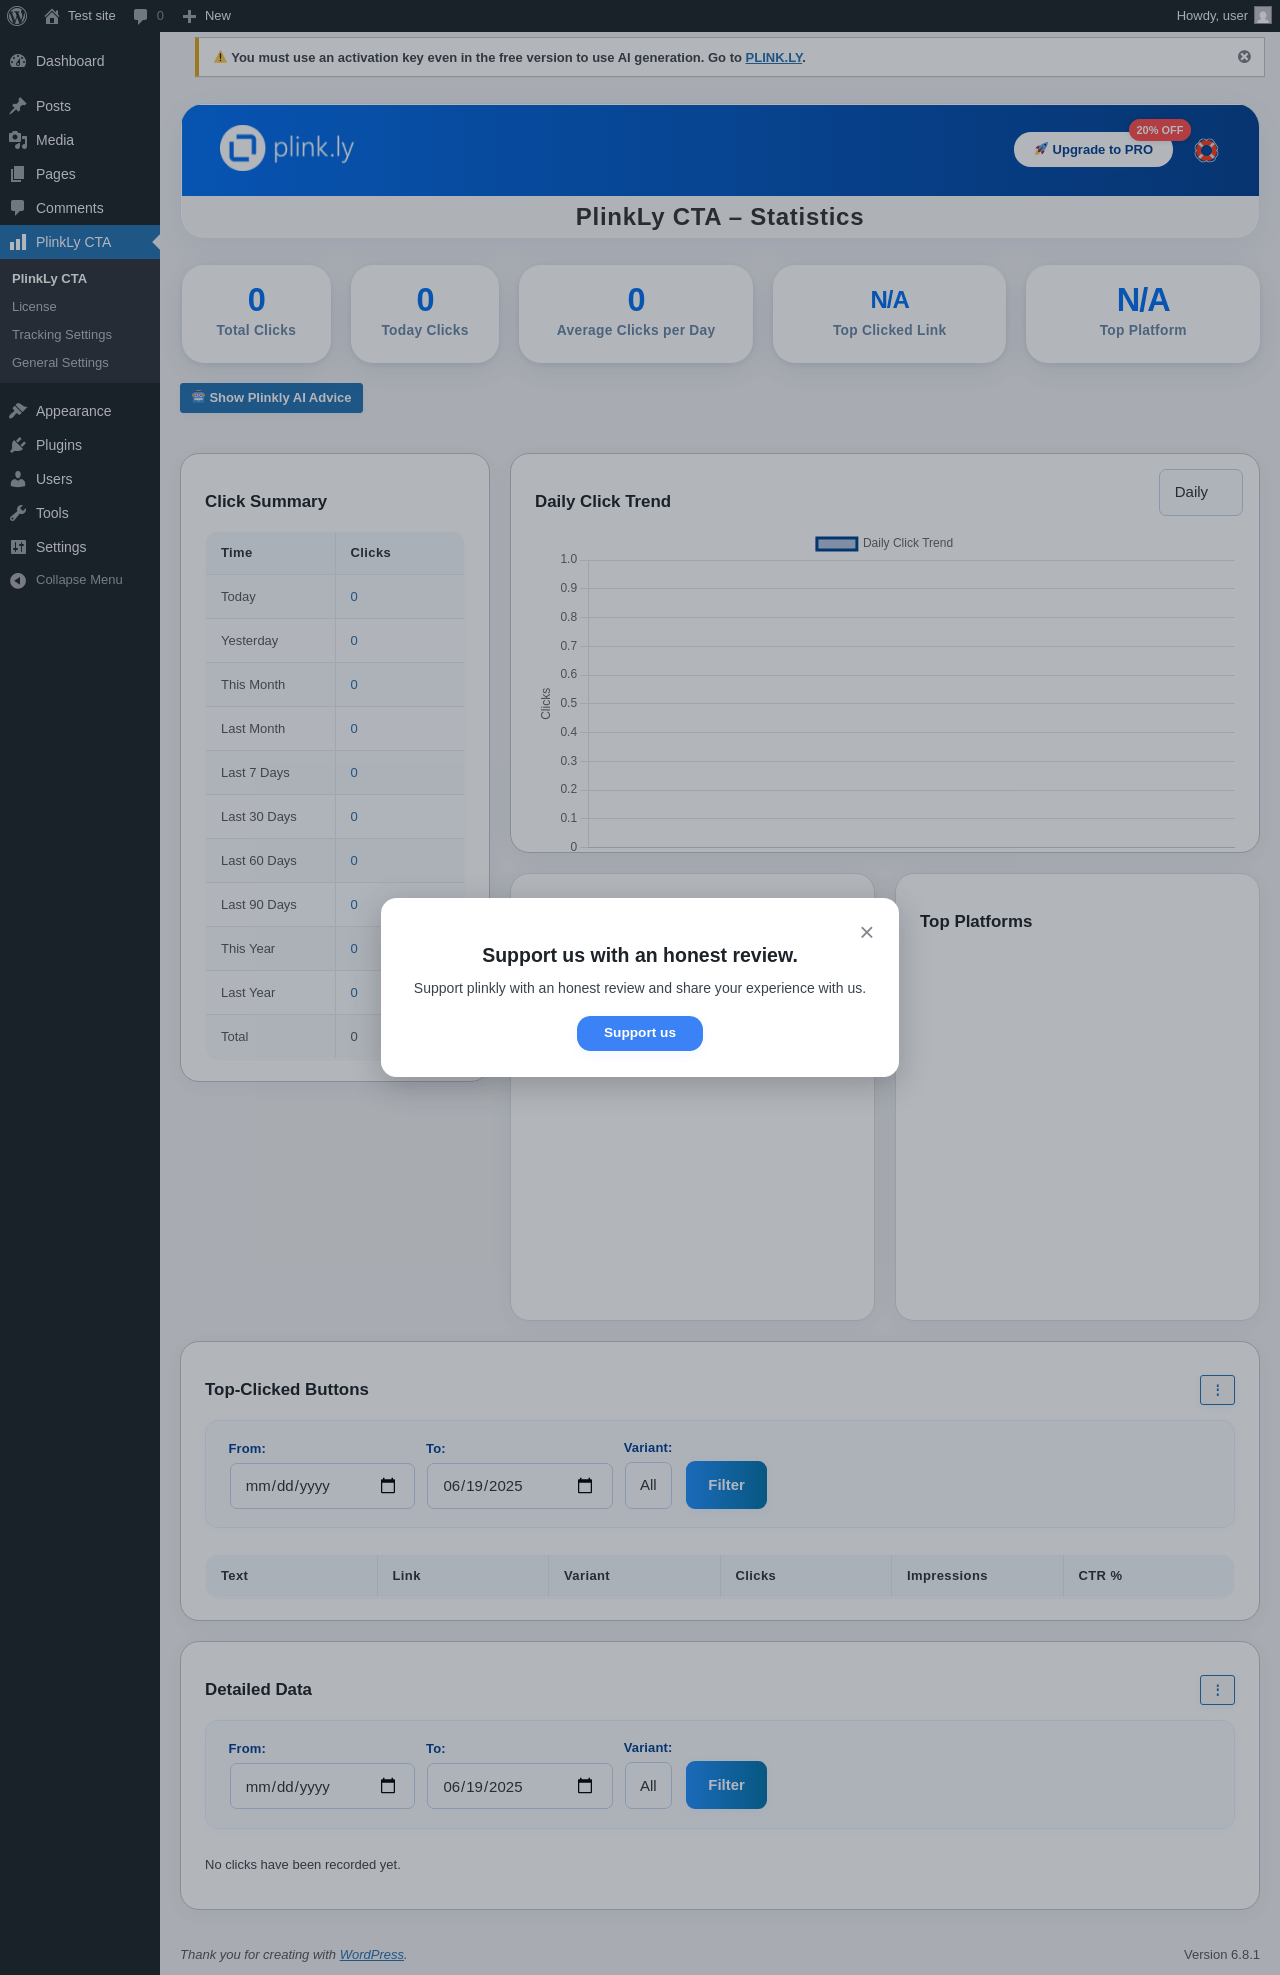
Task: Apply Filter in Detailed Data
Action: pos(726,1785)
